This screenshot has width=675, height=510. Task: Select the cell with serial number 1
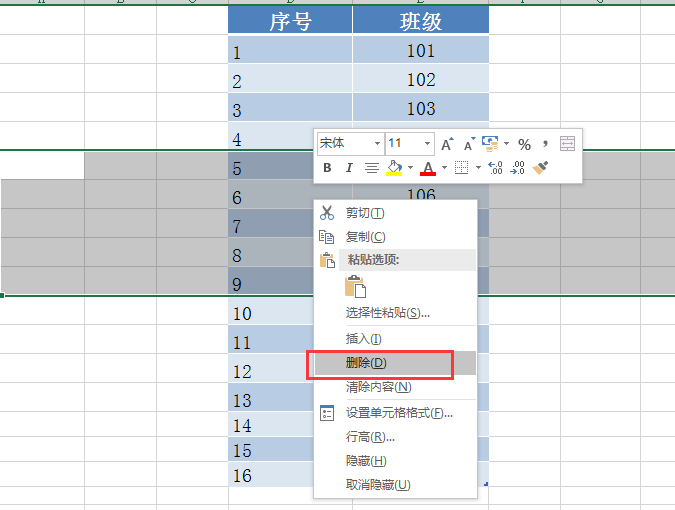click(x=290, y=49)
